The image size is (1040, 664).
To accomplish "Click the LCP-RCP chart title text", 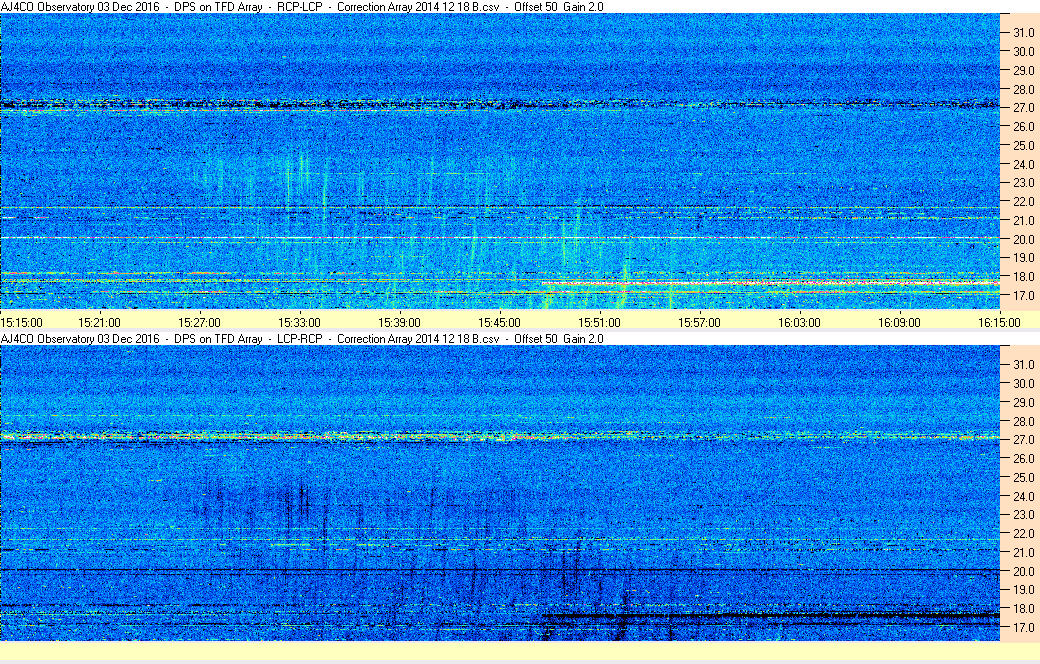I will [302, 338].
